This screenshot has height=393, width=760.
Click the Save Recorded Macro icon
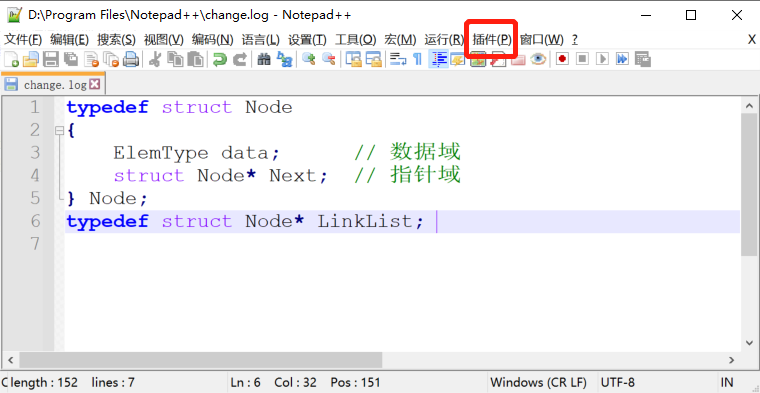tap(642, 59)
